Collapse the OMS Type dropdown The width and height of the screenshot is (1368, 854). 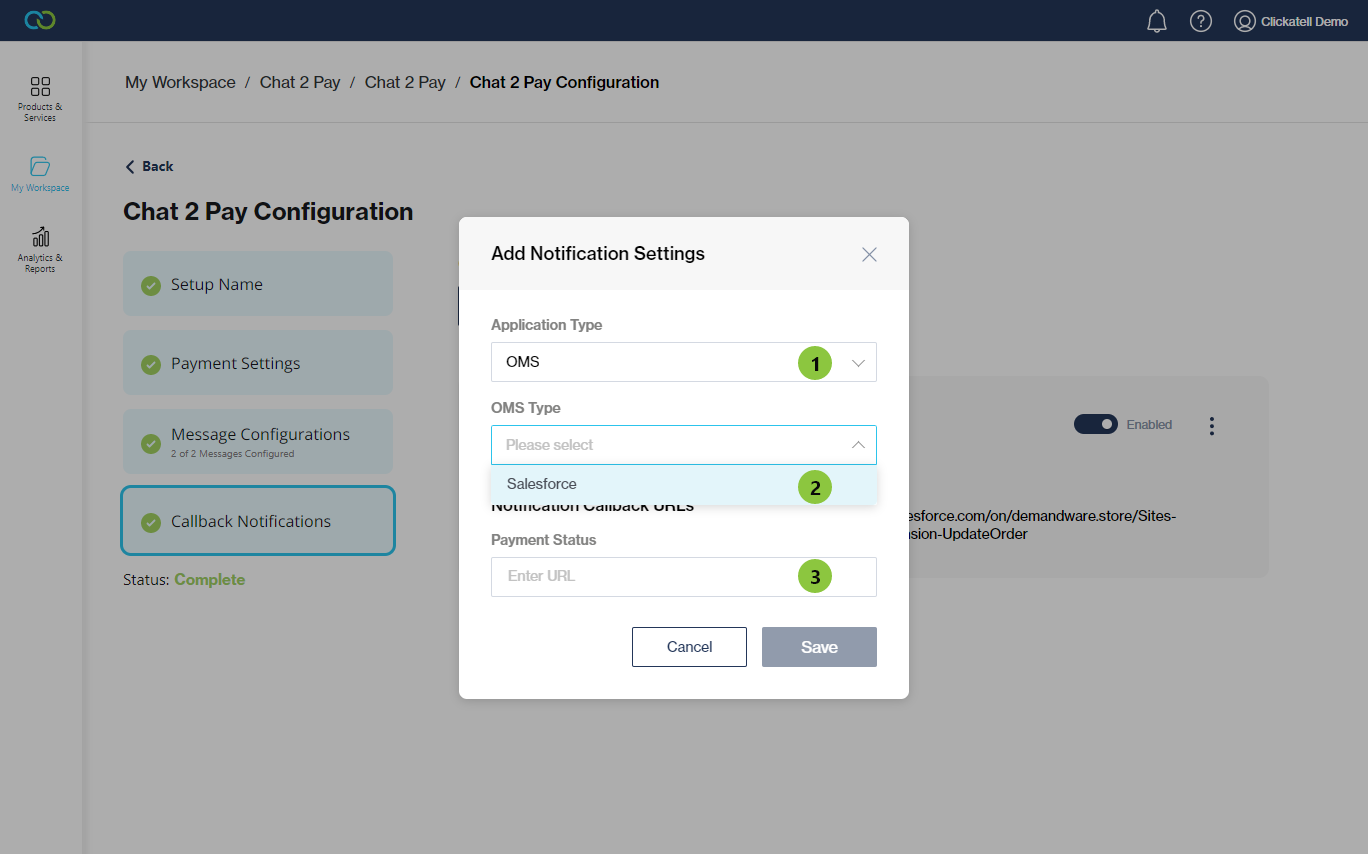tap(857, 444)
